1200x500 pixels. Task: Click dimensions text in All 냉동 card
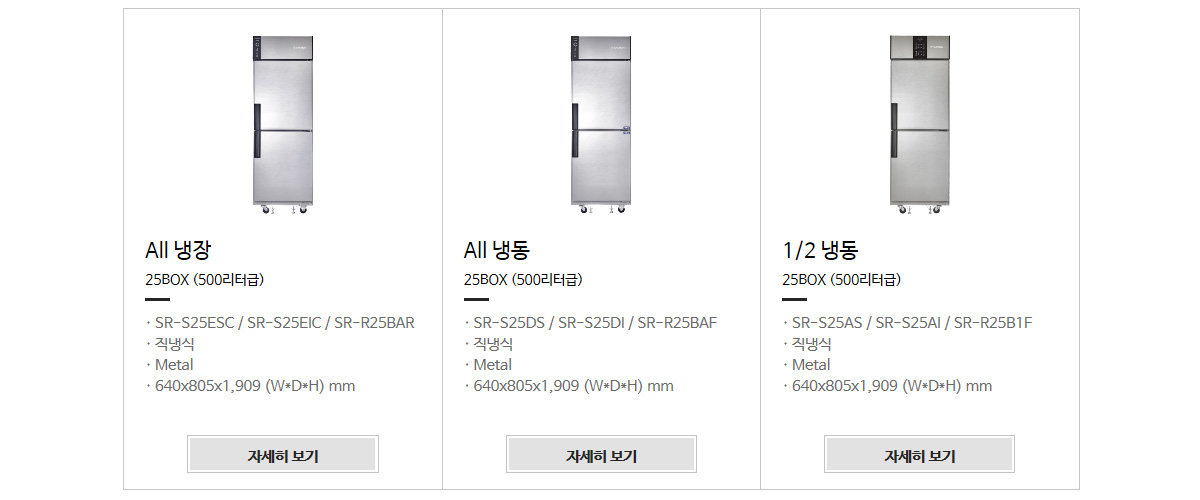click(573, 386)
